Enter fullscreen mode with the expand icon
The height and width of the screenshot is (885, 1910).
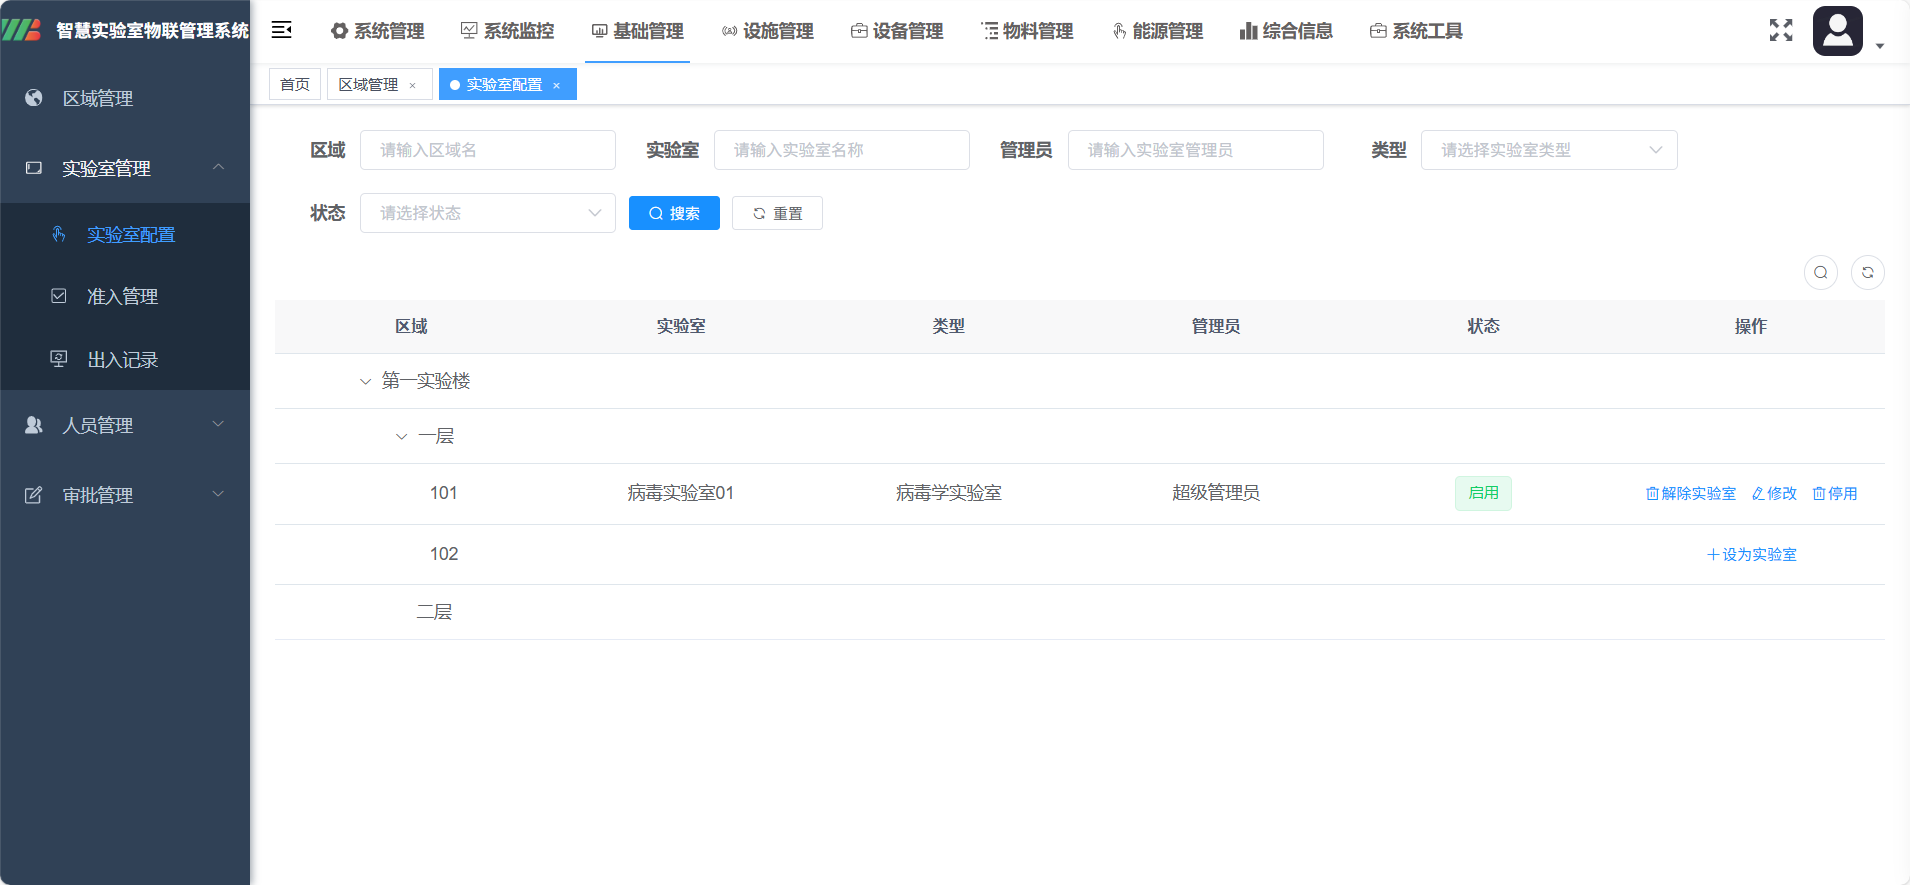click(x=1780, y=30)
